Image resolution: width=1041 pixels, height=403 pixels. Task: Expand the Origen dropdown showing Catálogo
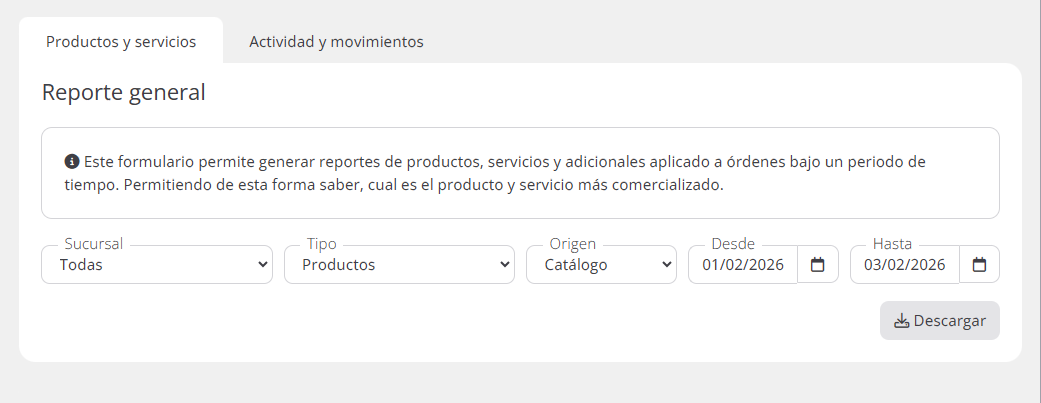pos(601,265)
